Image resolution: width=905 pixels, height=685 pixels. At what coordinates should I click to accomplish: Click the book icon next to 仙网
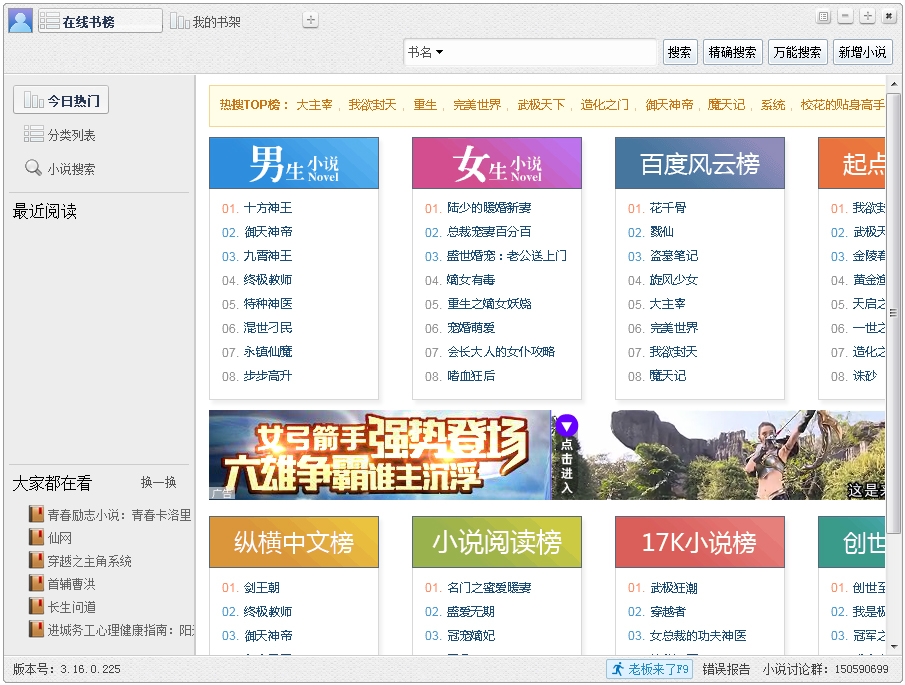pos(37,538)
